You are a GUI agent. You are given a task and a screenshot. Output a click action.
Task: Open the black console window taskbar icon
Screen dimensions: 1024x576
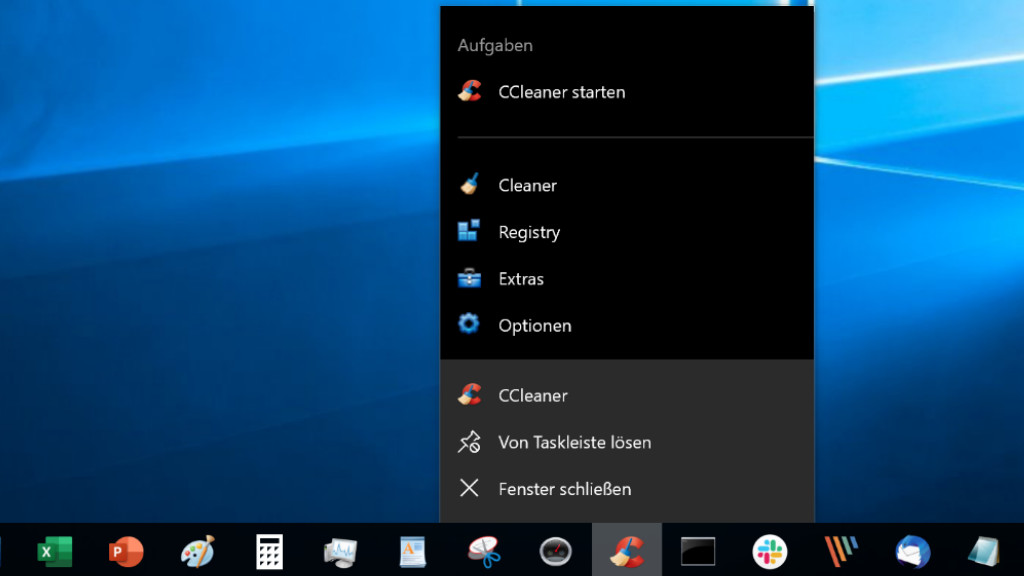point(698,551)
